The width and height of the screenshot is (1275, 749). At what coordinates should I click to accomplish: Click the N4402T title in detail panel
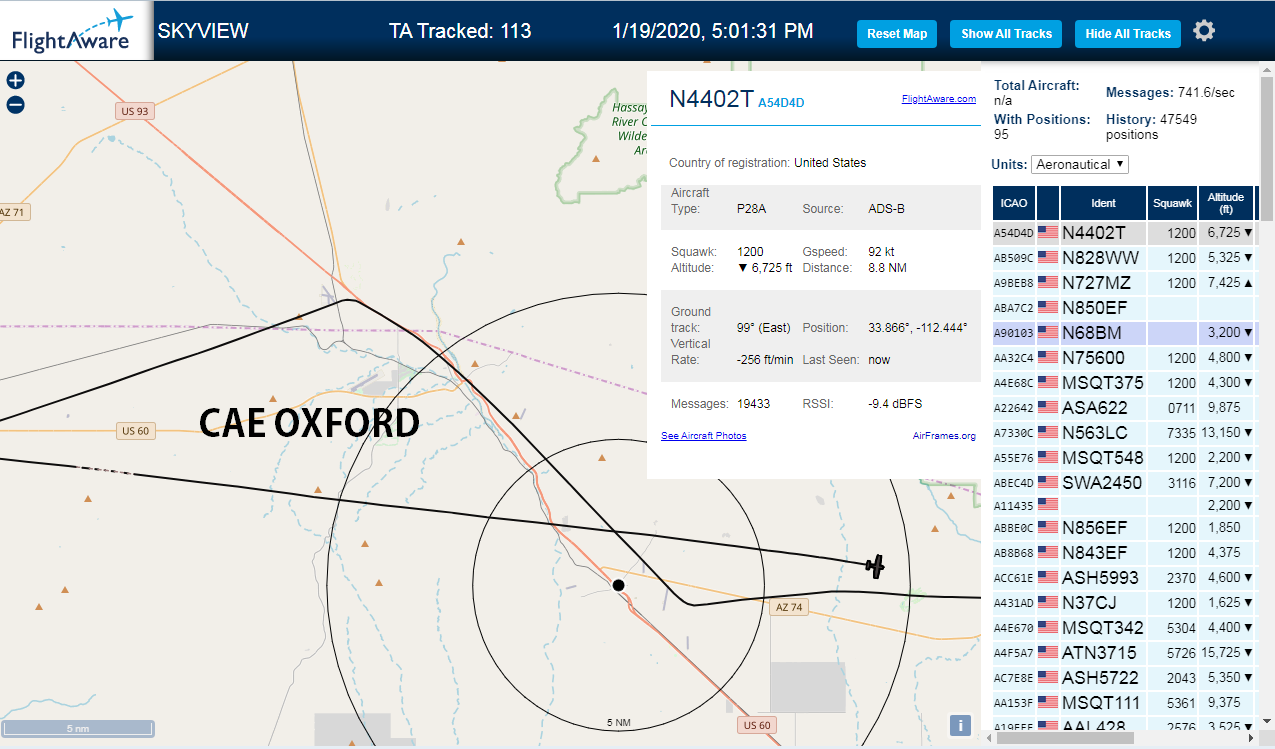pos(711,98)
